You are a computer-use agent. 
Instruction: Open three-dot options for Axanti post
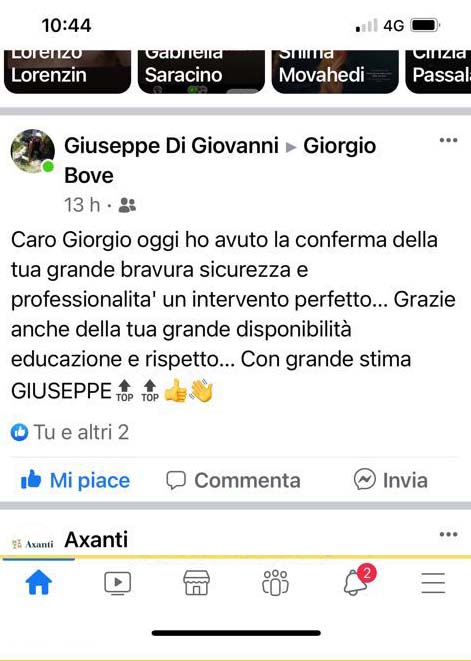click(x=448, y=535)
